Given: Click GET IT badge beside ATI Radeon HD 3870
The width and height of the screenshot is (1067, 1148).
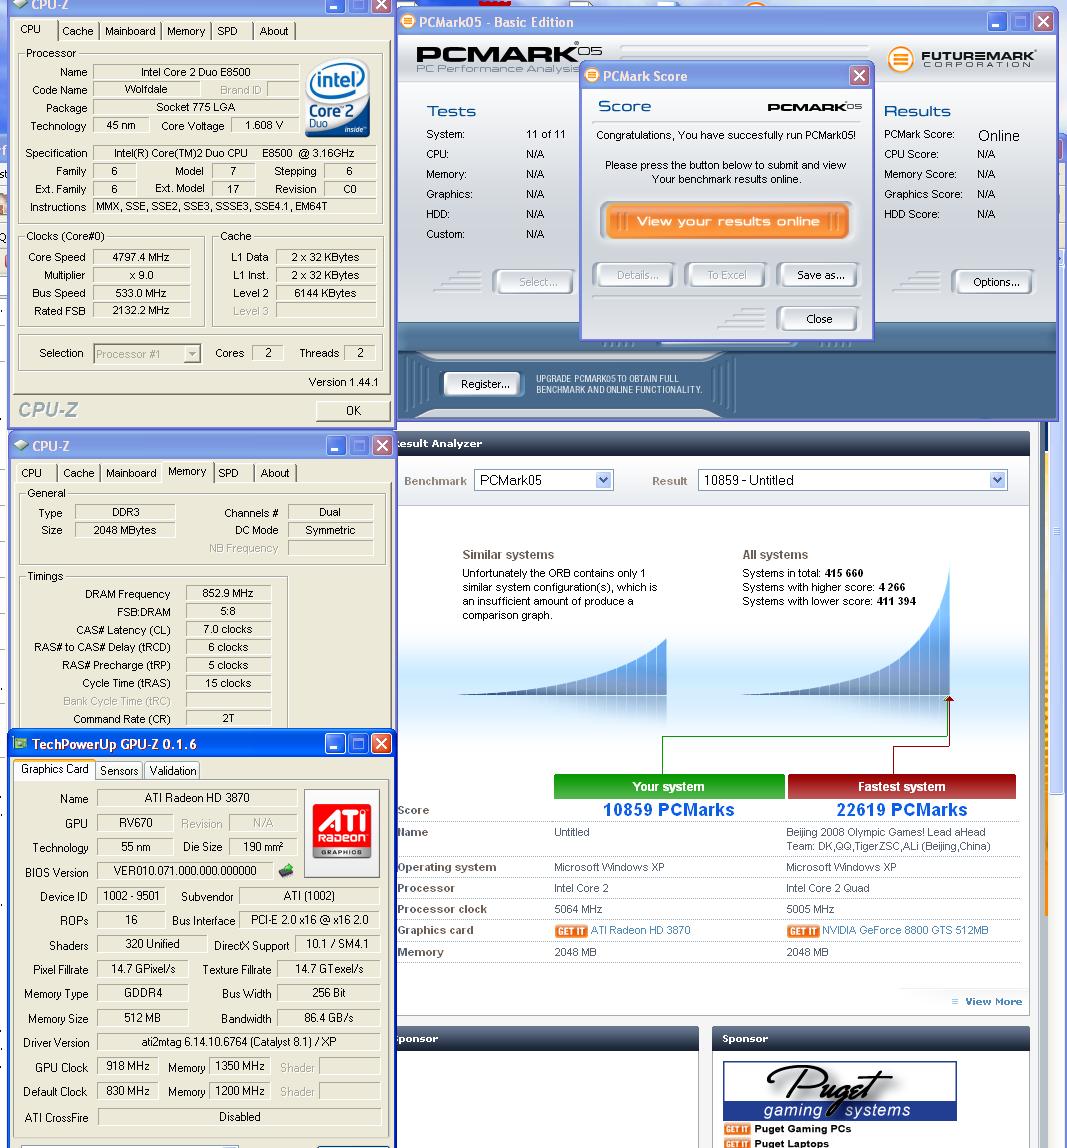Looking at the screenshot, I should coord(571,931).
